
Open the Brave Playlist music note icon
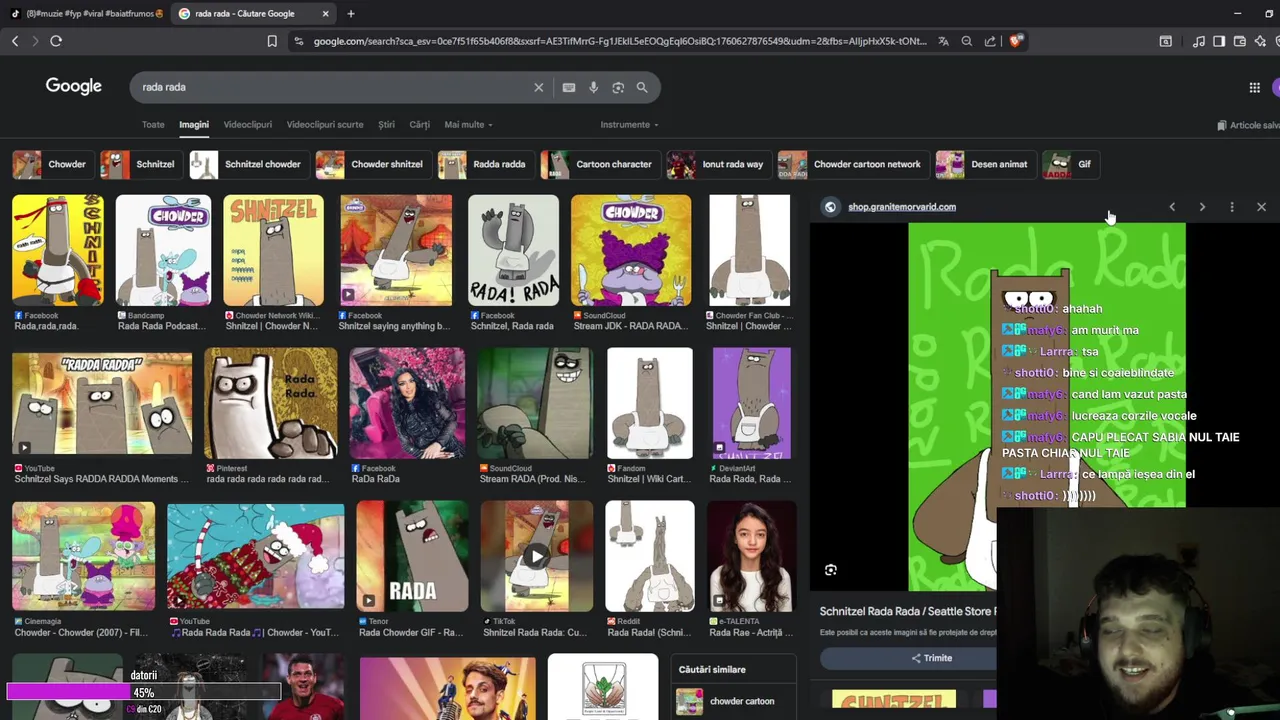click(1198, 41)
